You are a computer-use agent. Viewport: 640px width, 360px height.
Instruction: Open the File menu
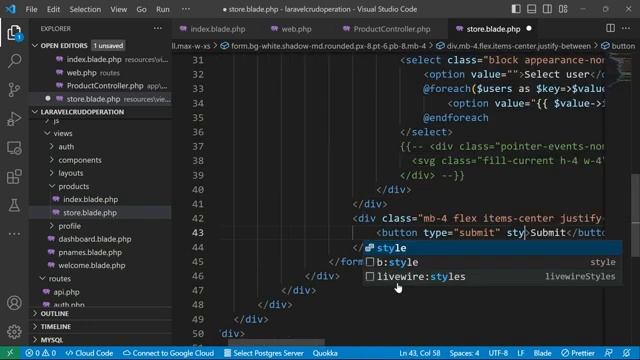(x=31, y=9)
